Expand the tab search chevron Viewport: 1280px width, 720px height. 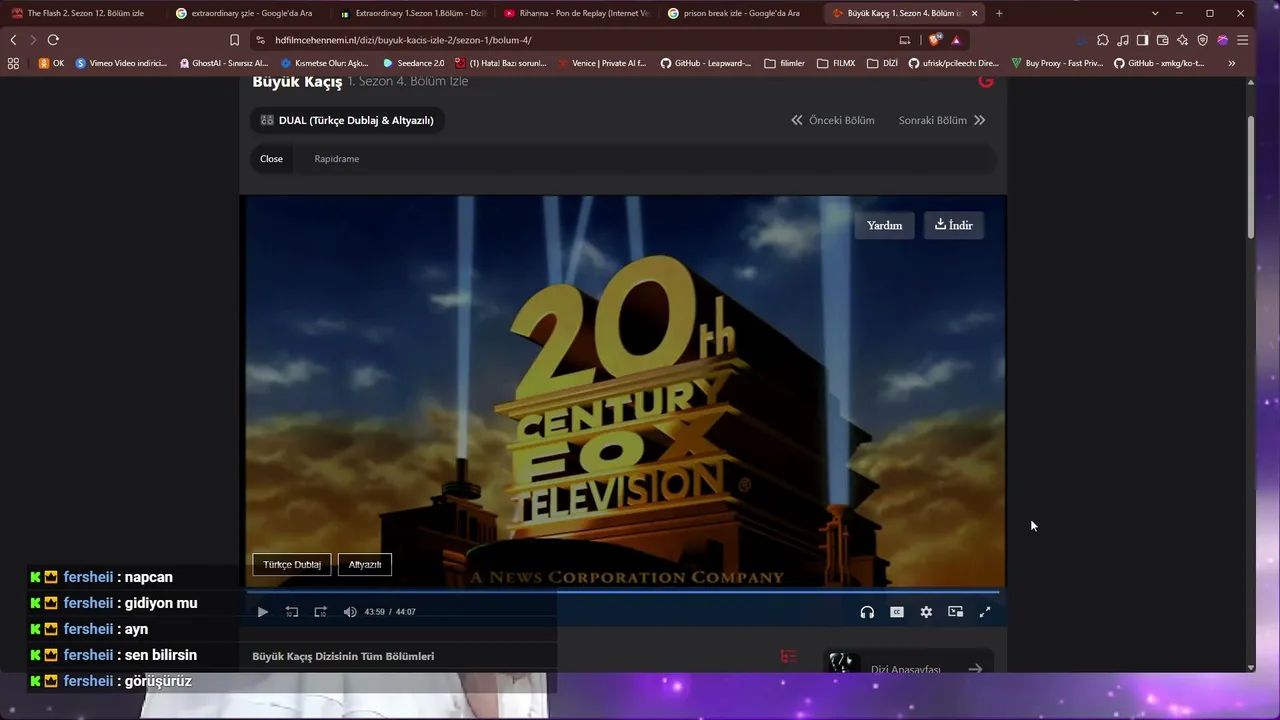point(1155,13)
